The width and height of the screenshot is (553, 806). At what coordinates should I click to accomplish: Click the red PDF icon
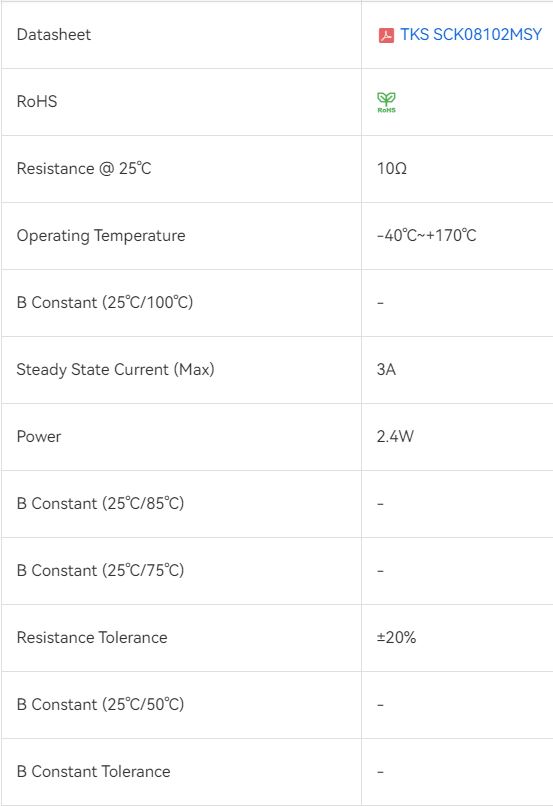(386, 35)
